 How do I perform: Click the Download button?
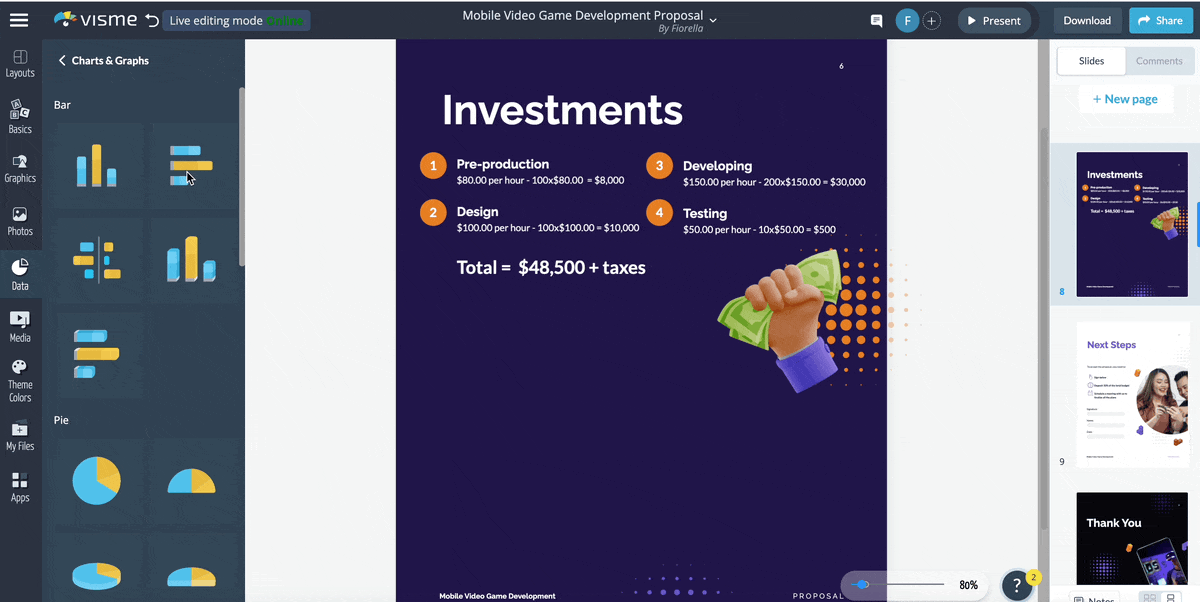point(1087,21)
